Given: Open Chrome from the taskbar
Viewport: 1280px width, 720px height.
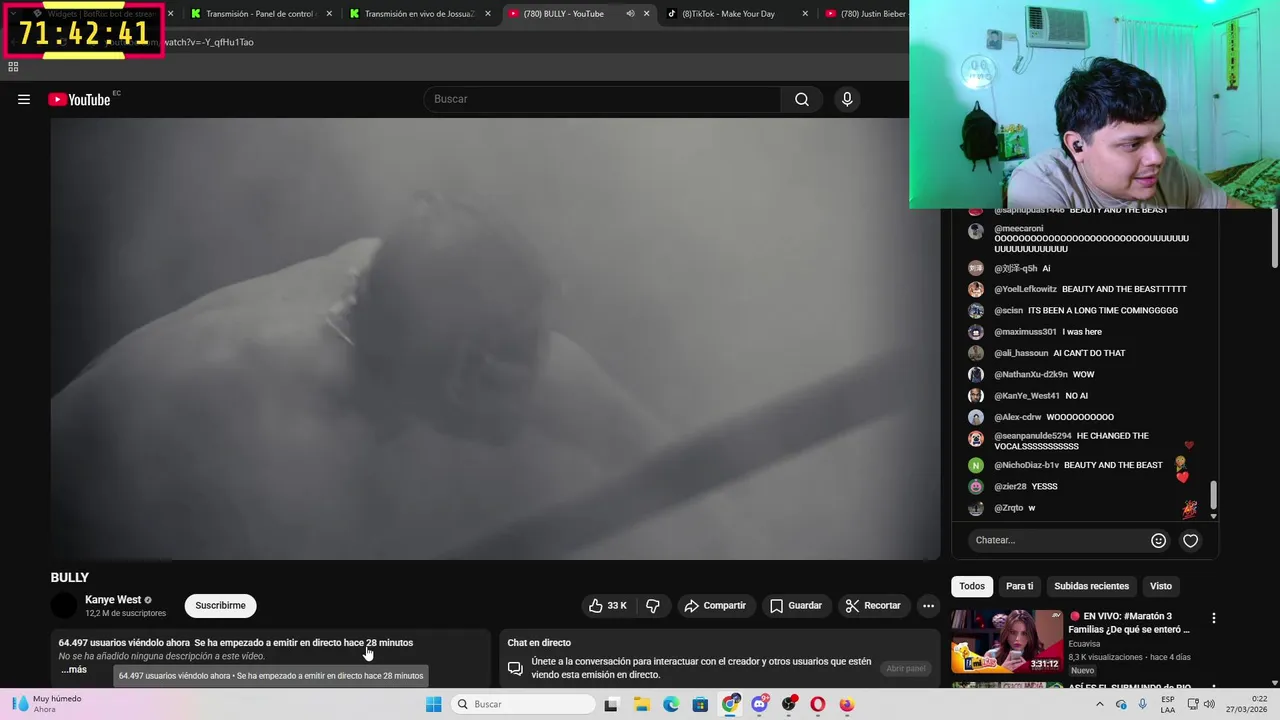Looking at the screenshot, I should click(731, 704).
